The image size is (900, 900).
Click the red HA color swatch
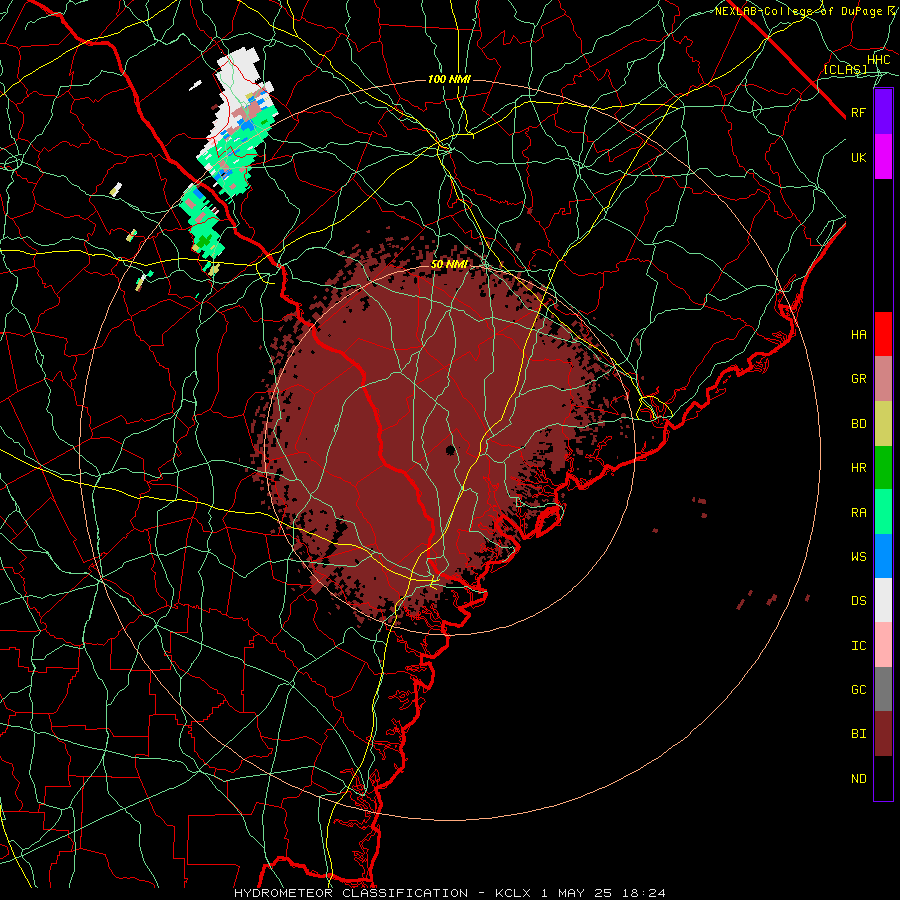pyautogui.click(x=883, y=334)
